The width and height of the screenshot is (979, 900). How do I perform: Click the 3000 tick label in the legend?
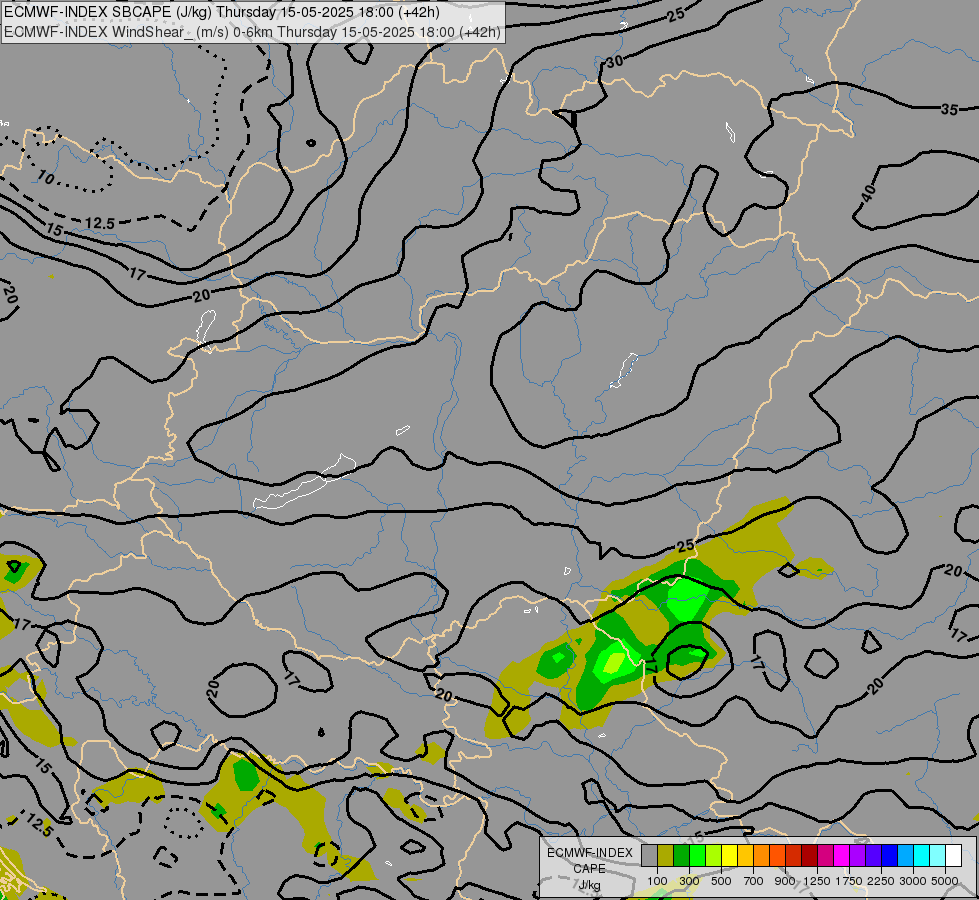912,881
